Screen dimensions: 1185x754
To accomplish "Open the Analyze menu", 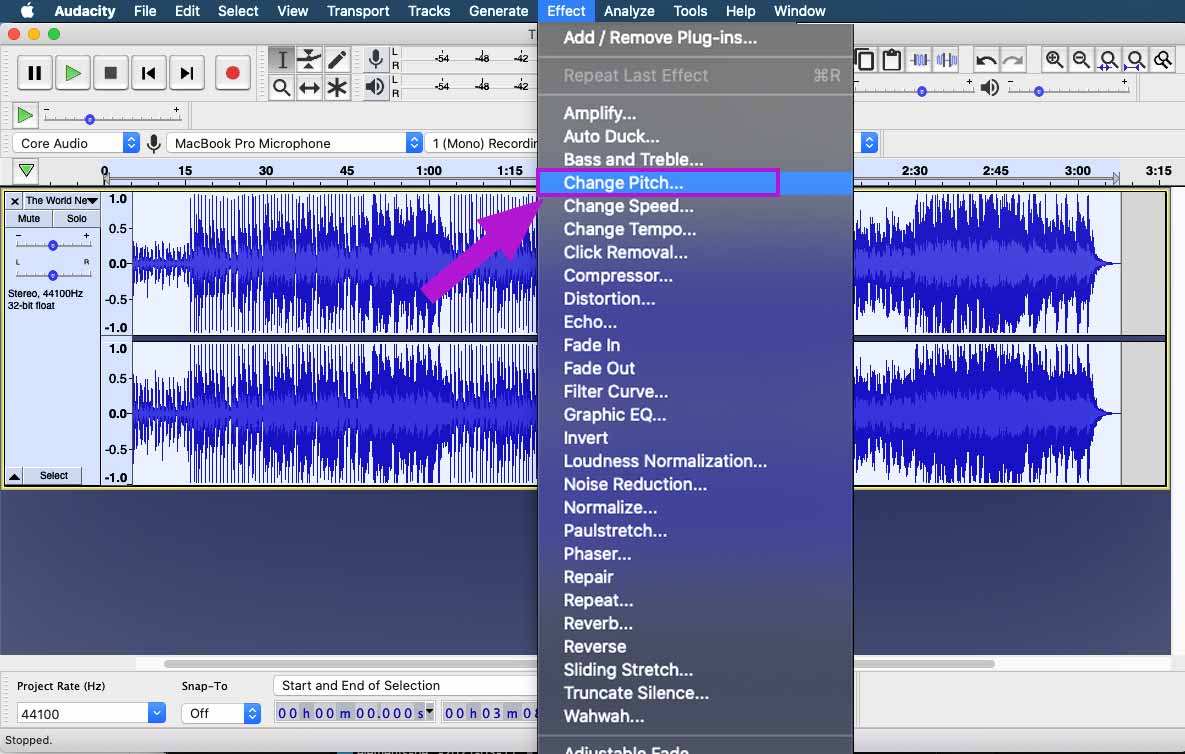I will 629,11.
